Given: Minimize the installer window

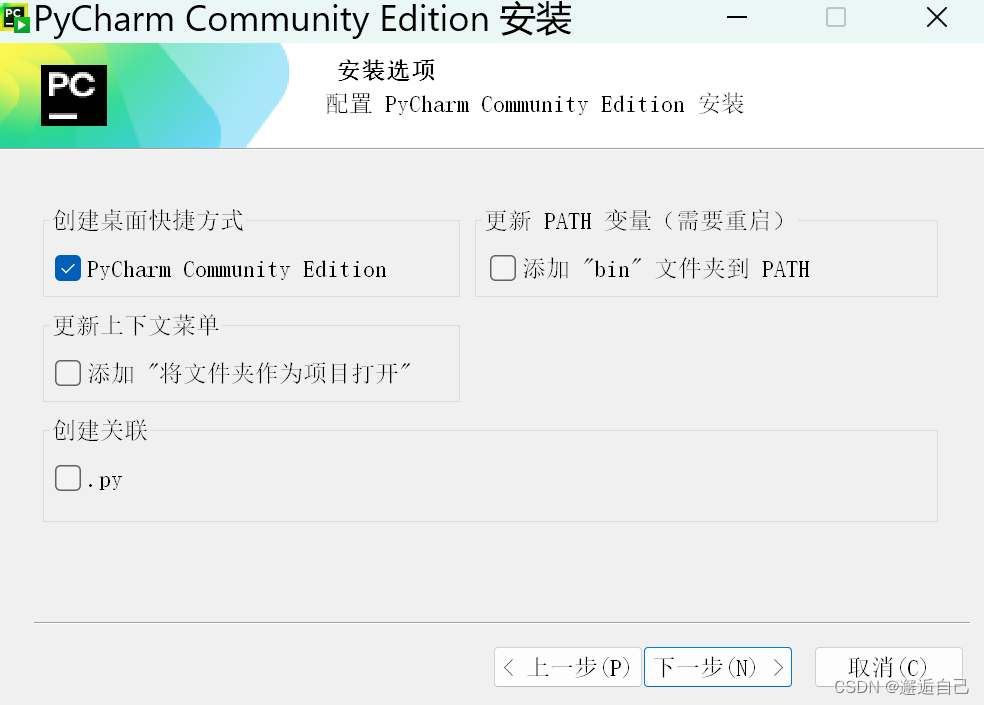Looking at the screenshot, I should coord(736,18).
